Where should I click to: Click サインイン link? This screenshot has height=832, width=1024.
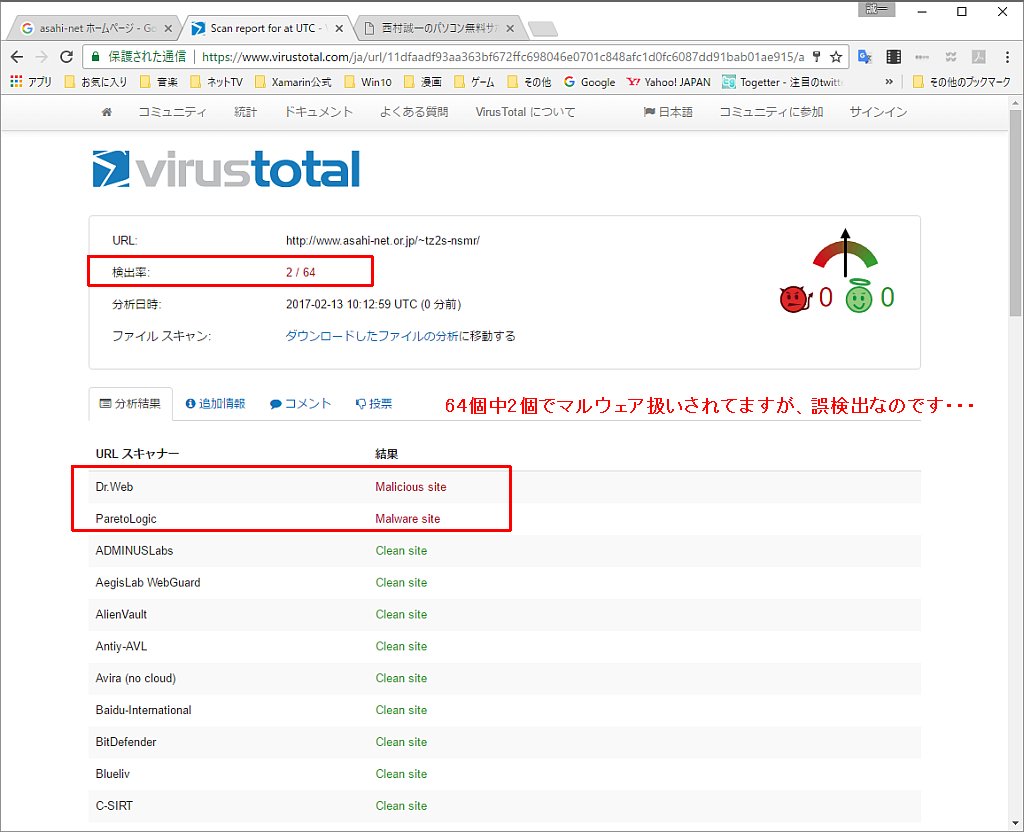click(x=878, y=112)
